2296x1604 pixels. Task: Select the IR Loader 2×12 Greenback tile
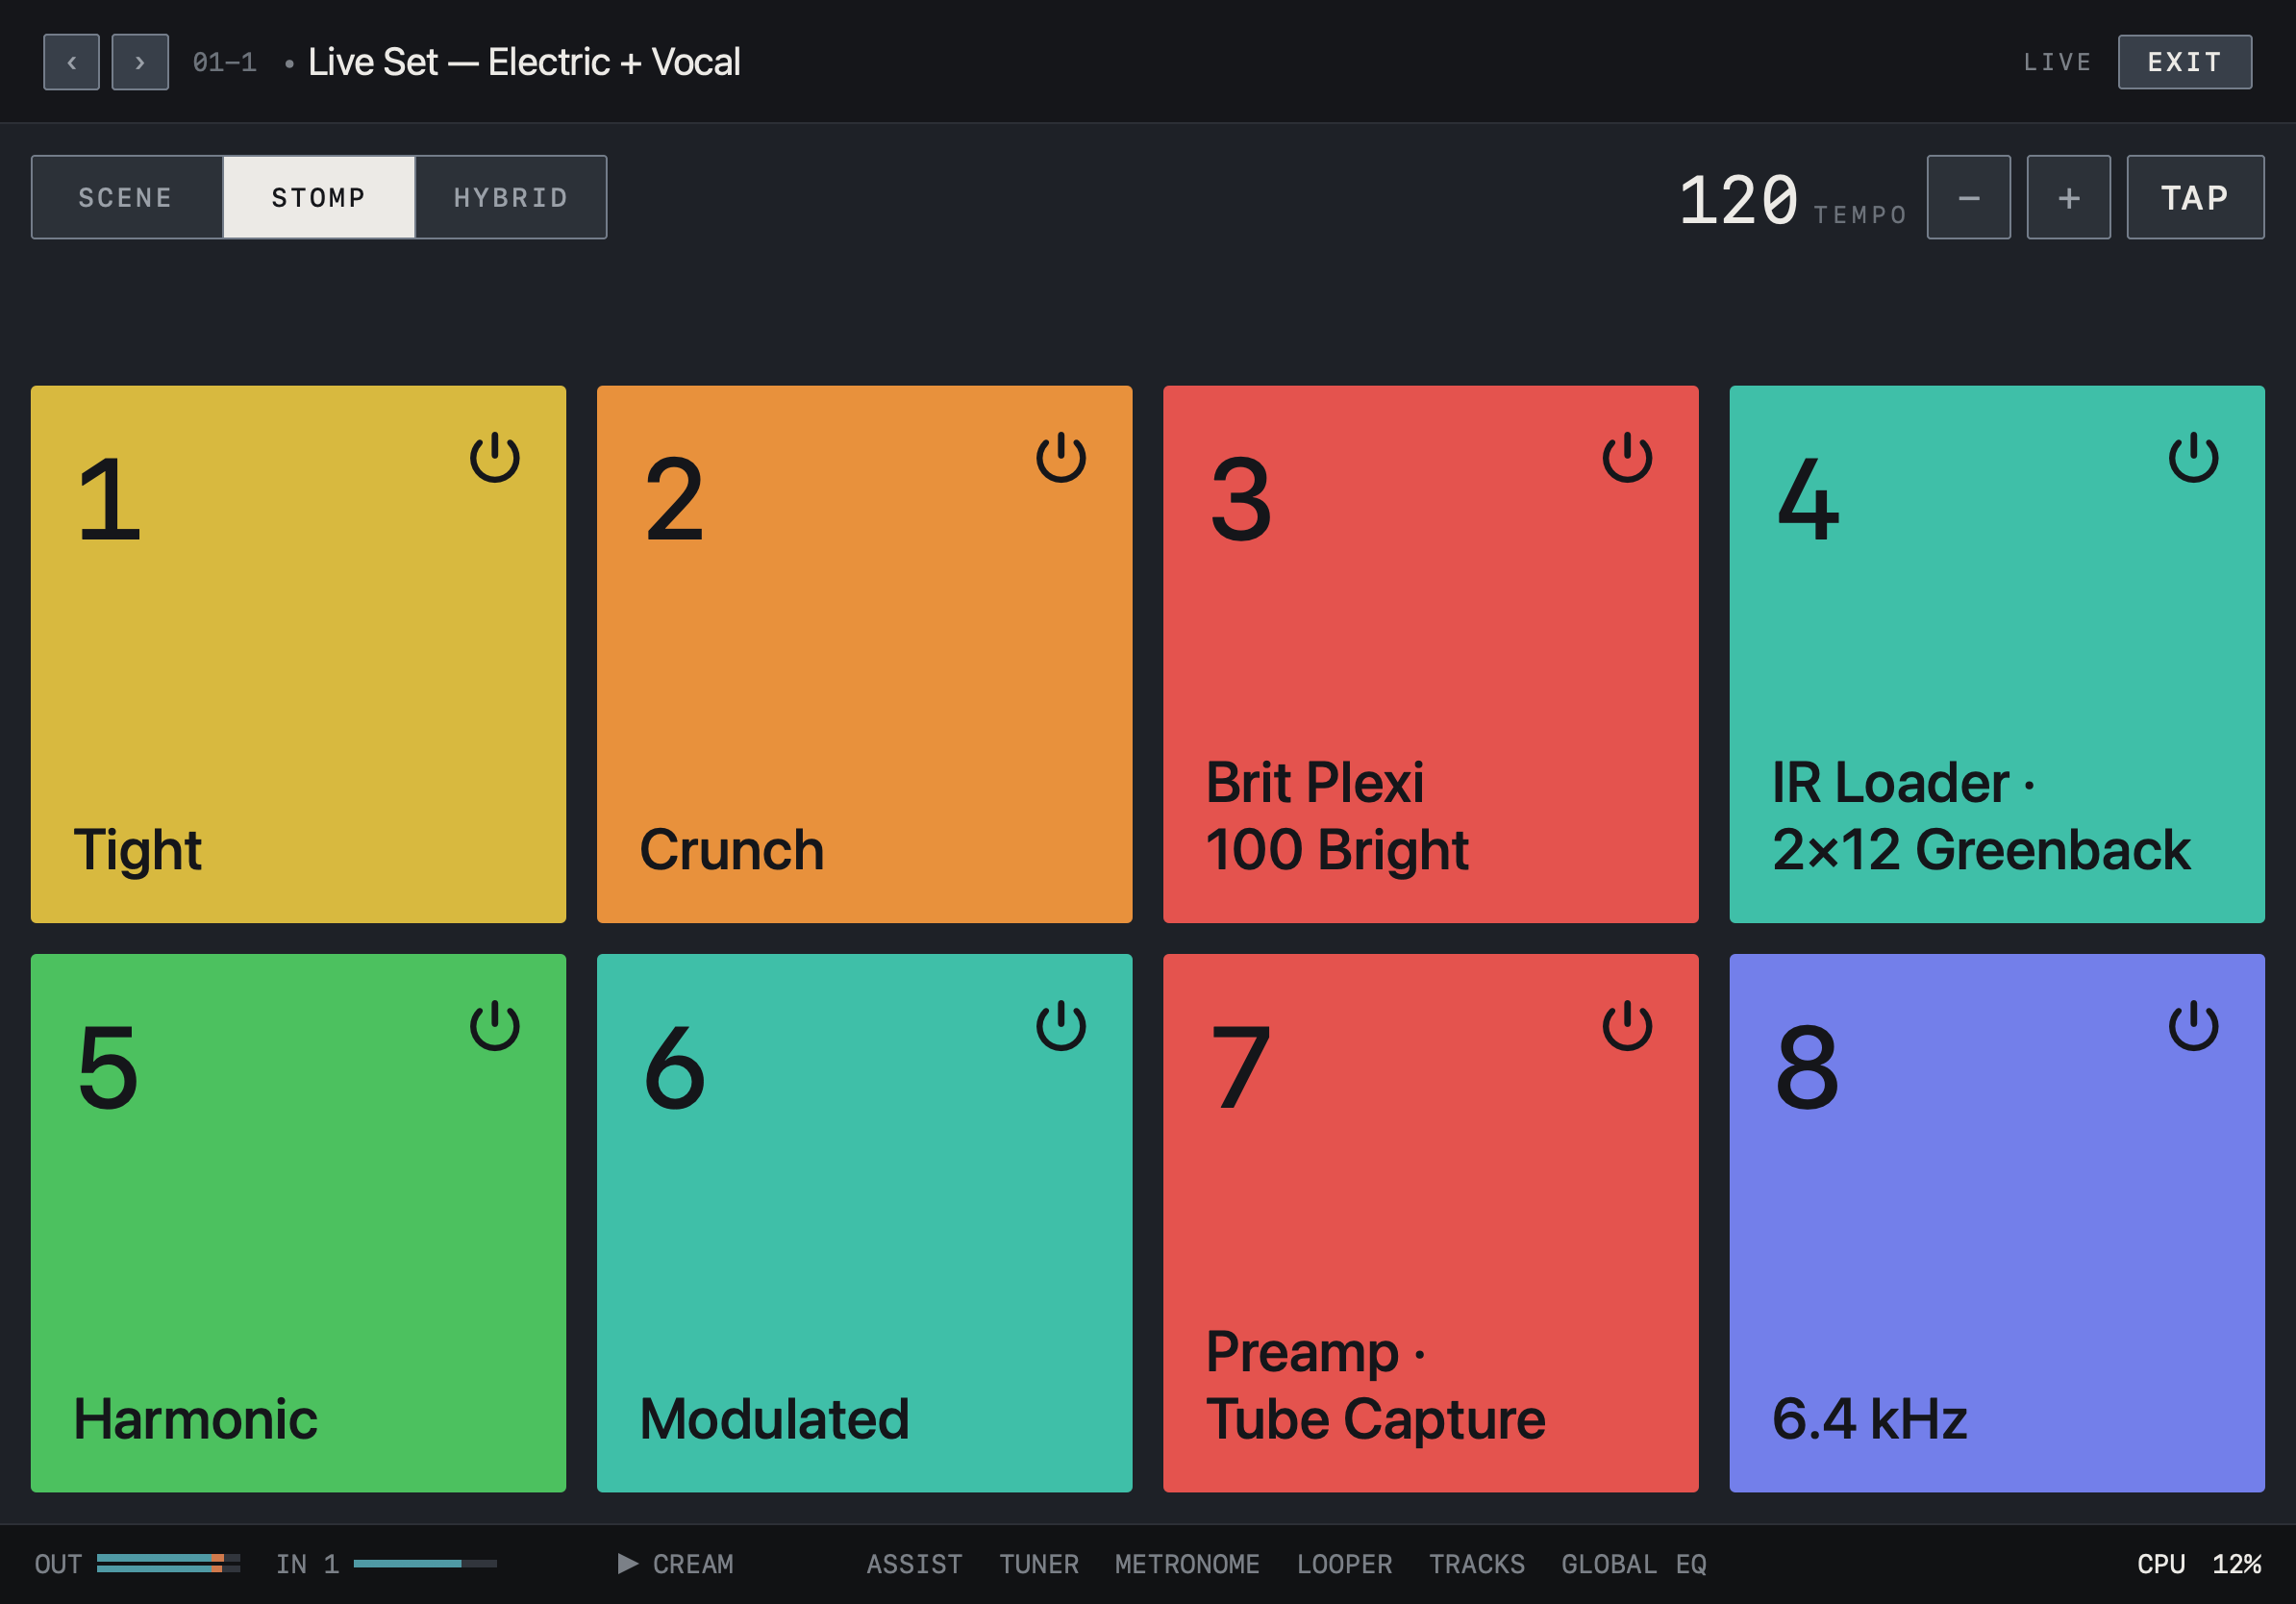point(1997,654)
